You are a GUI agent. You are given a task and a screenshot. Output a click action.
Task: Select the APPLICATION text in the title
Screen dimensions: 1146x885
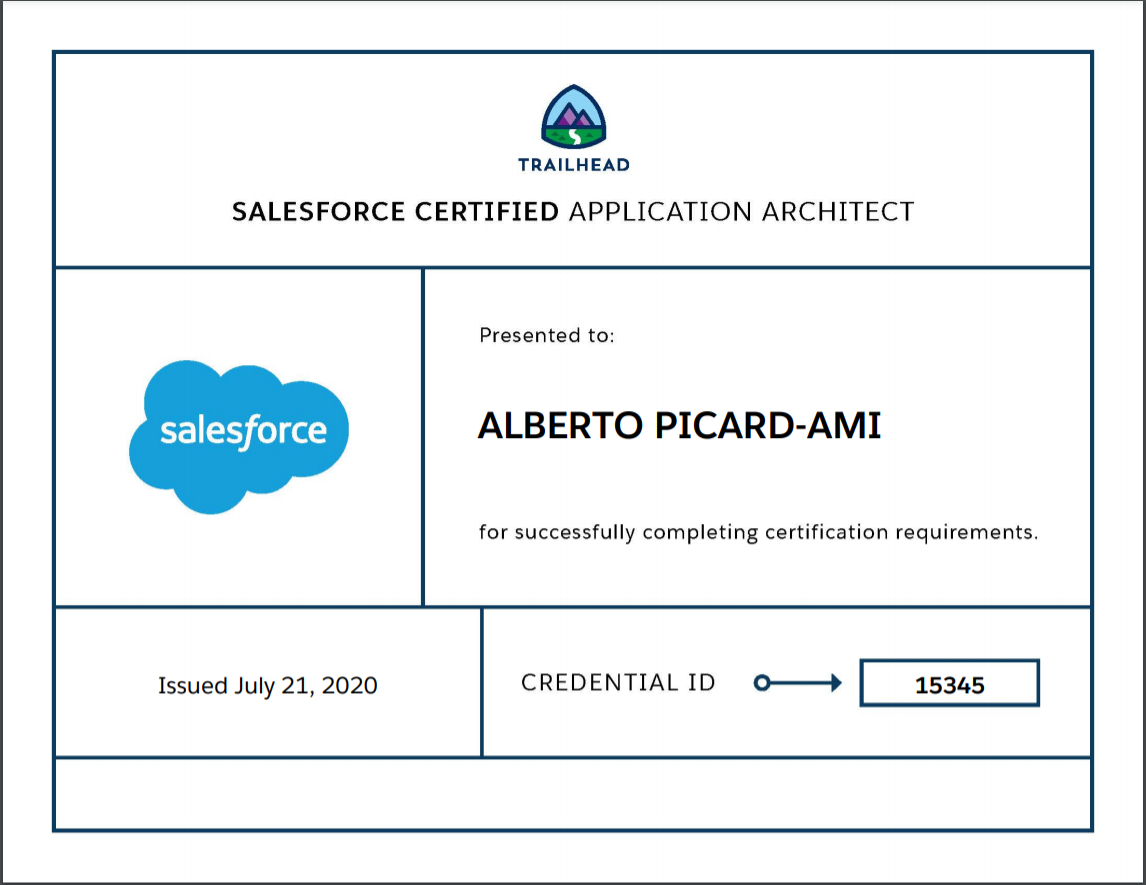660,212
